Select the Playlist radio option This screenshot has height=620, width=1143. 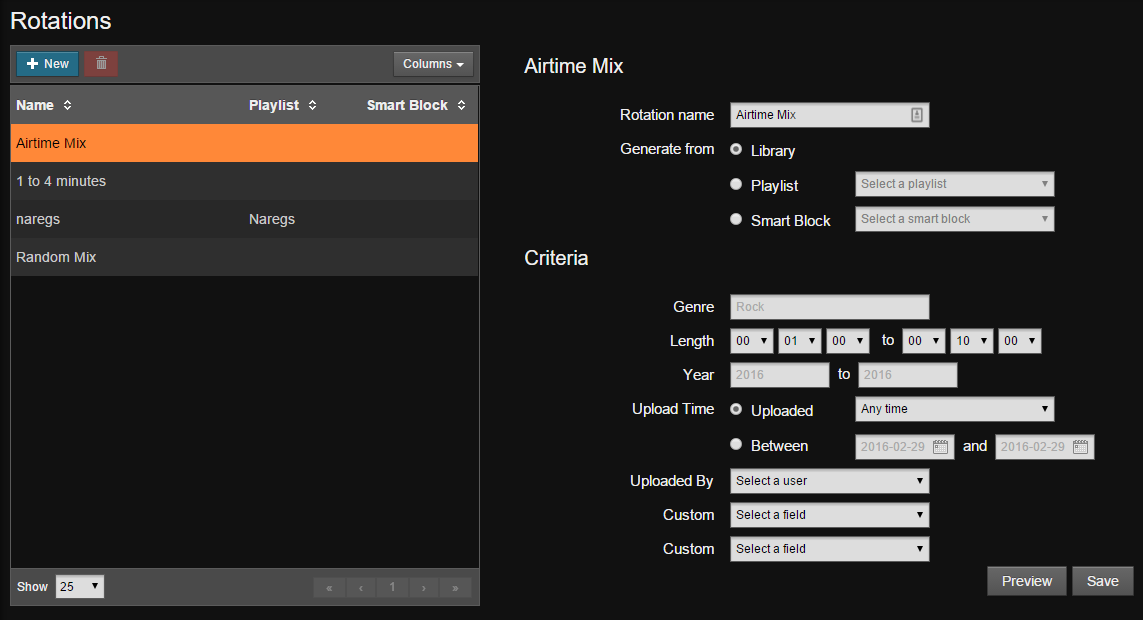(x=736, y=184)
